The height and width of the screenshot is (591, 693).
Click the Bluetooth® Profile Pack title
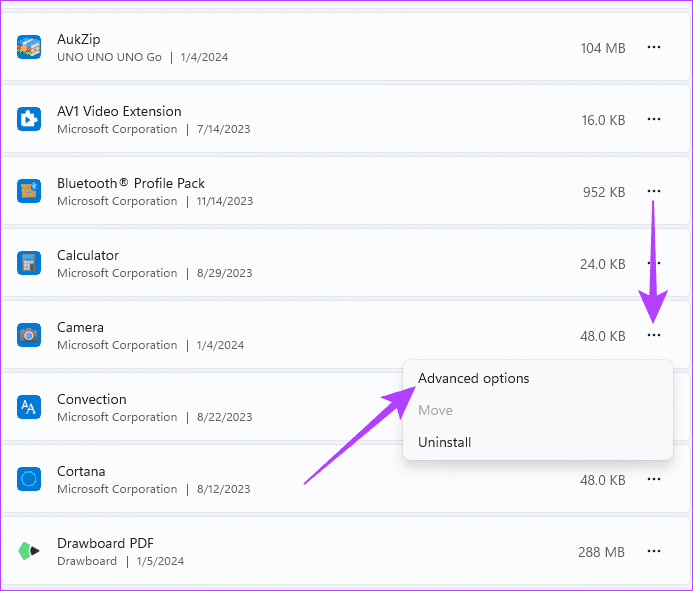(131, 183)
